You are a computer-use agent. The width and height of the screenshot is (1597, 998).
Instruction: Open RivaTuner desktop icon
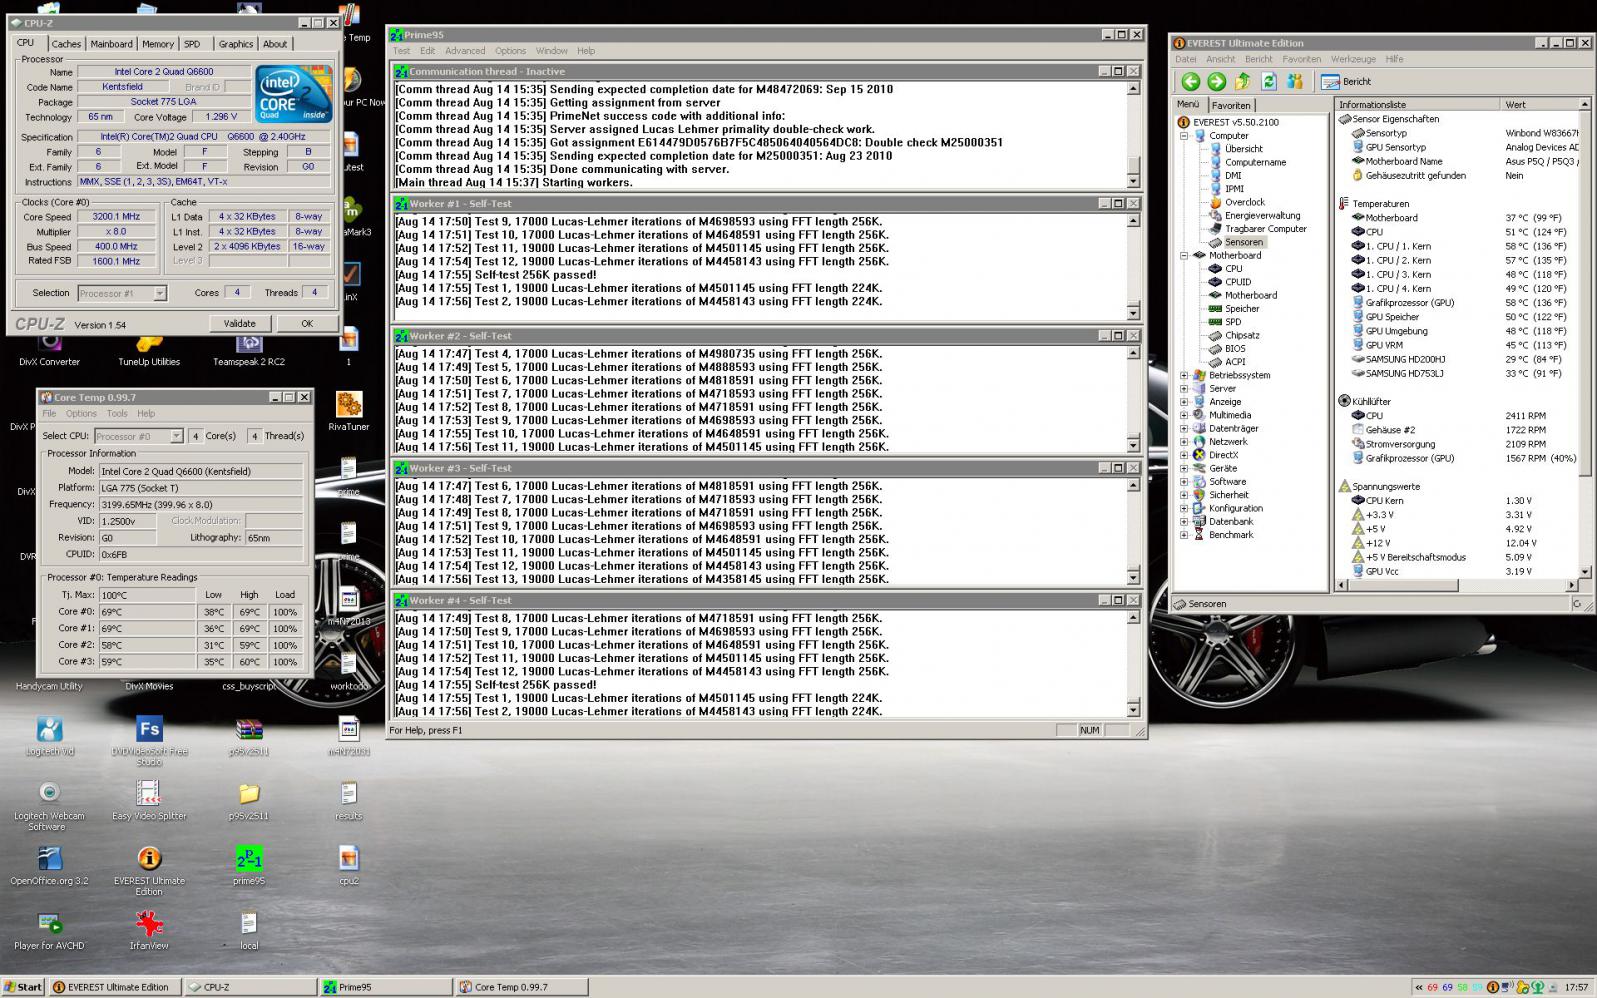coord(349,412)
